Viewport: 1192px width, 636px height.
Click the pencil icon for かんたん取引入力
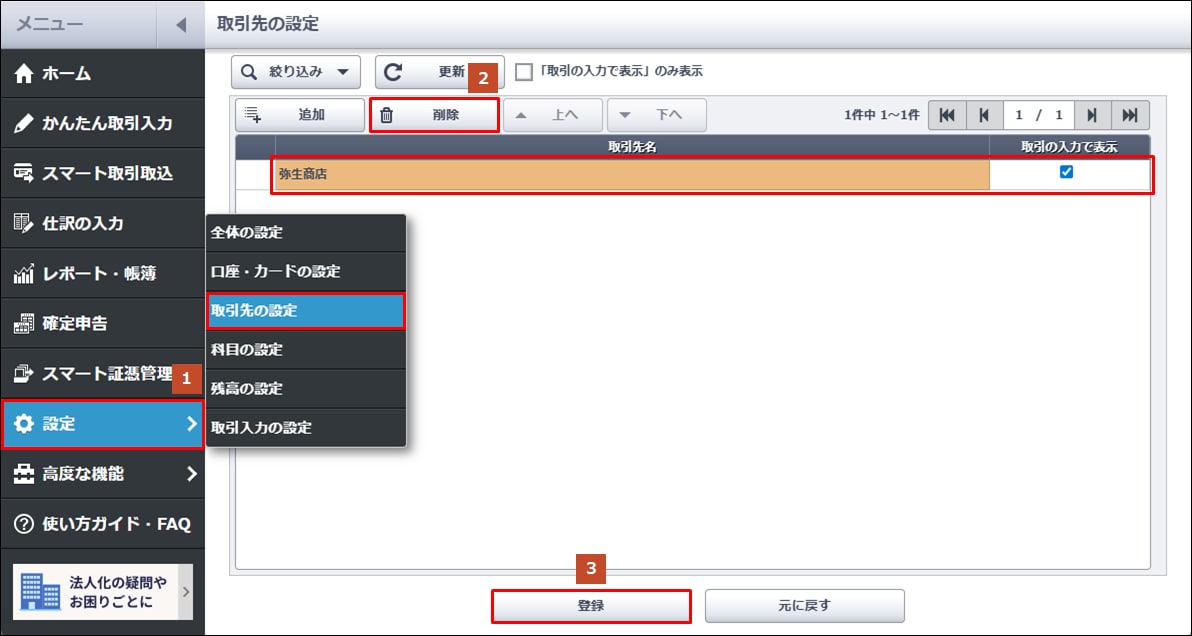[x=24, y=124]
